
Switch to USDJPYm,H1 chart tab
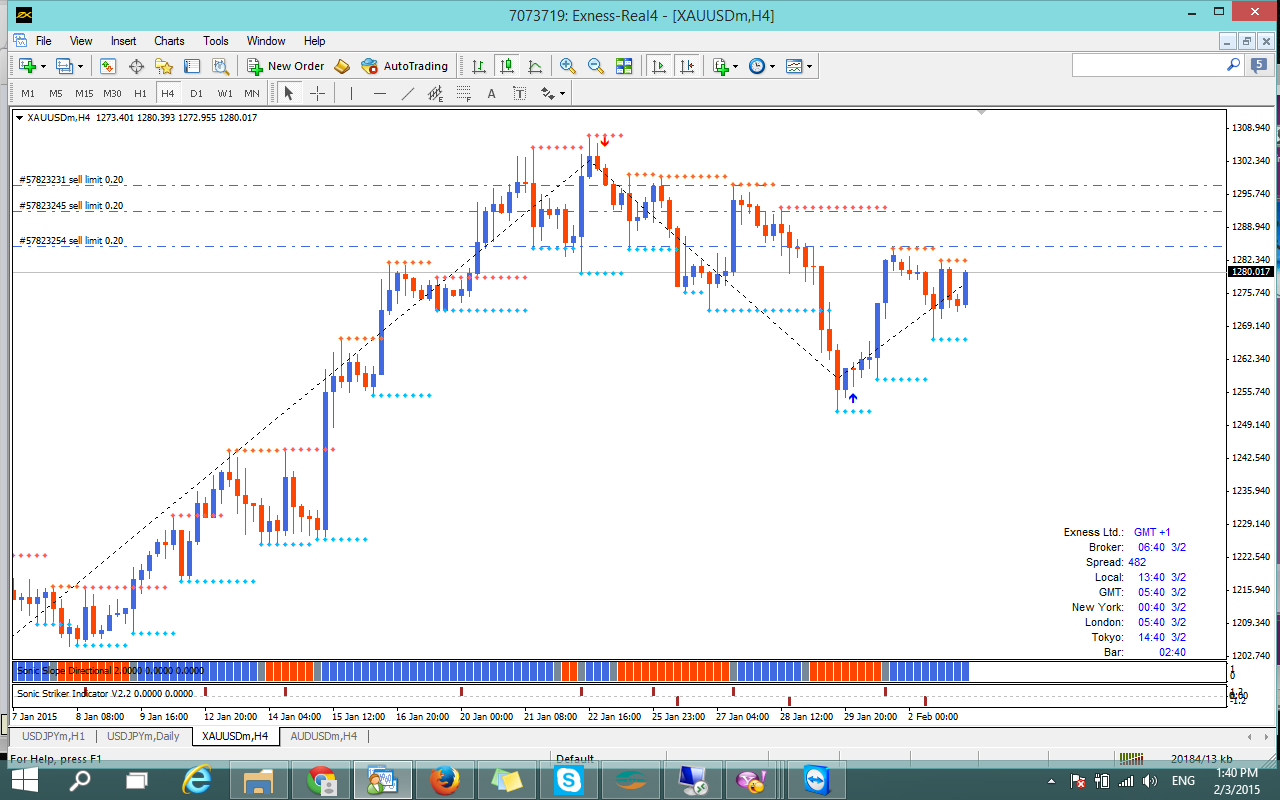(x=54, y=736)
